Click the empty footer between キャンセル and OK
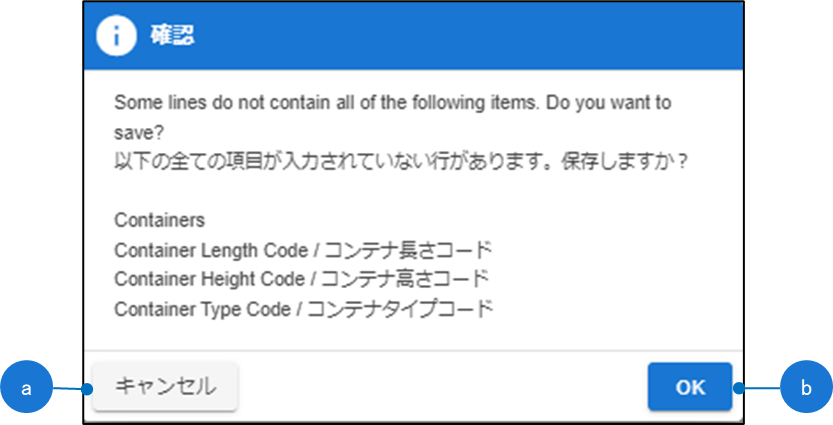This screenshot has width=833, height=425. (440, 387)
